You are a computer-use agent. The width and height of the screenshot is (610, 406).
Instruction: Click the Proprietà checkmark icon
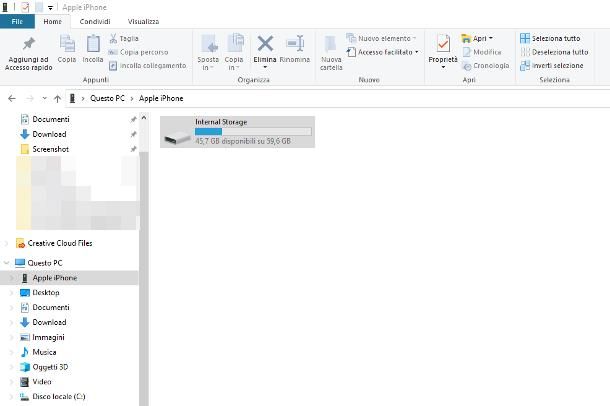443,44
